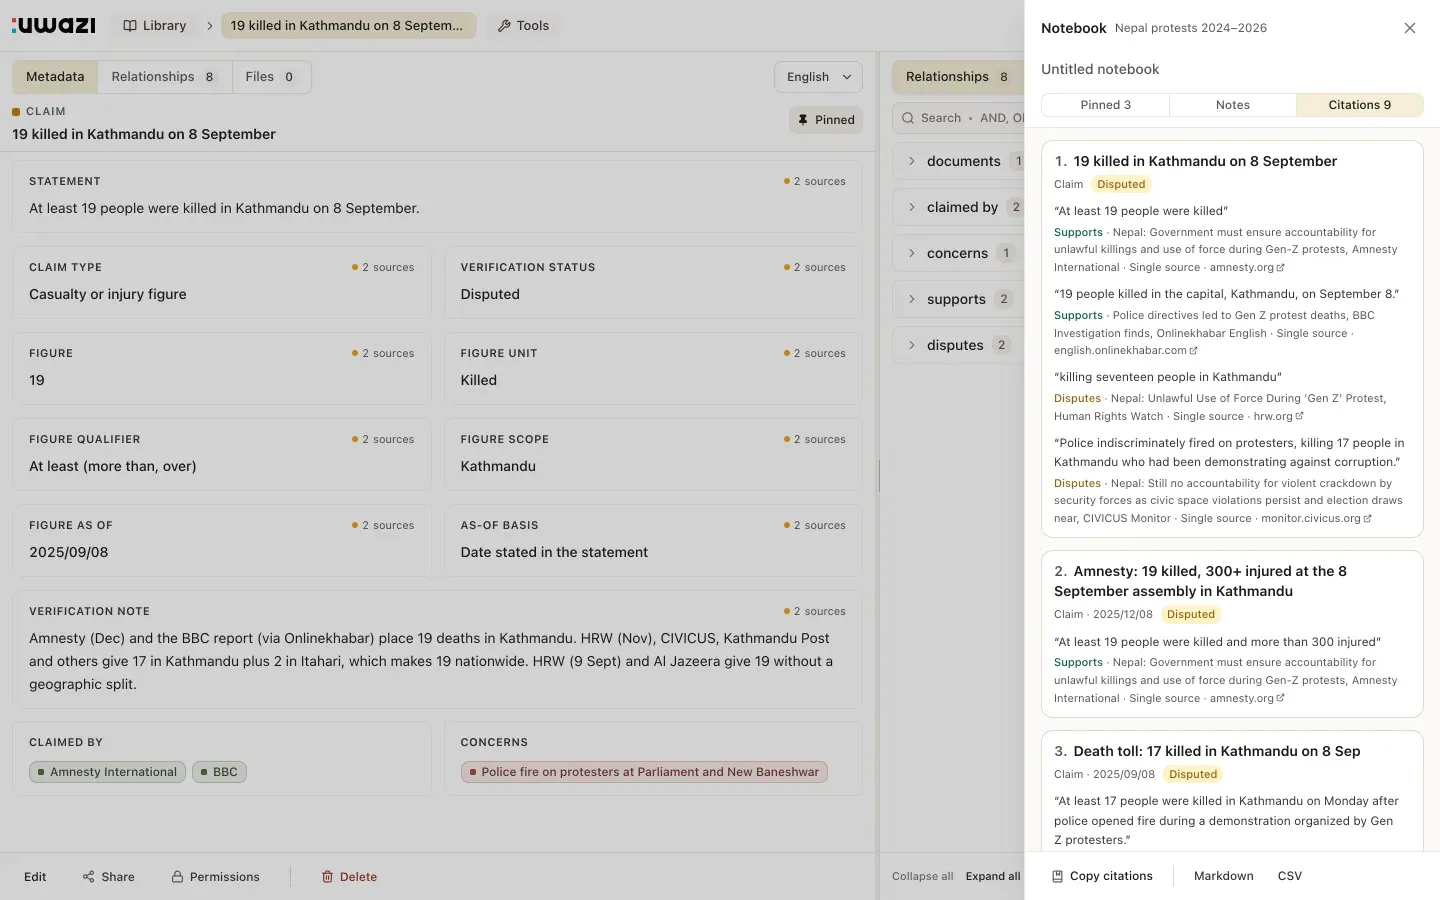Open monitor.civicus.org external link
1440x900 pixels.
click(1316, 519)
